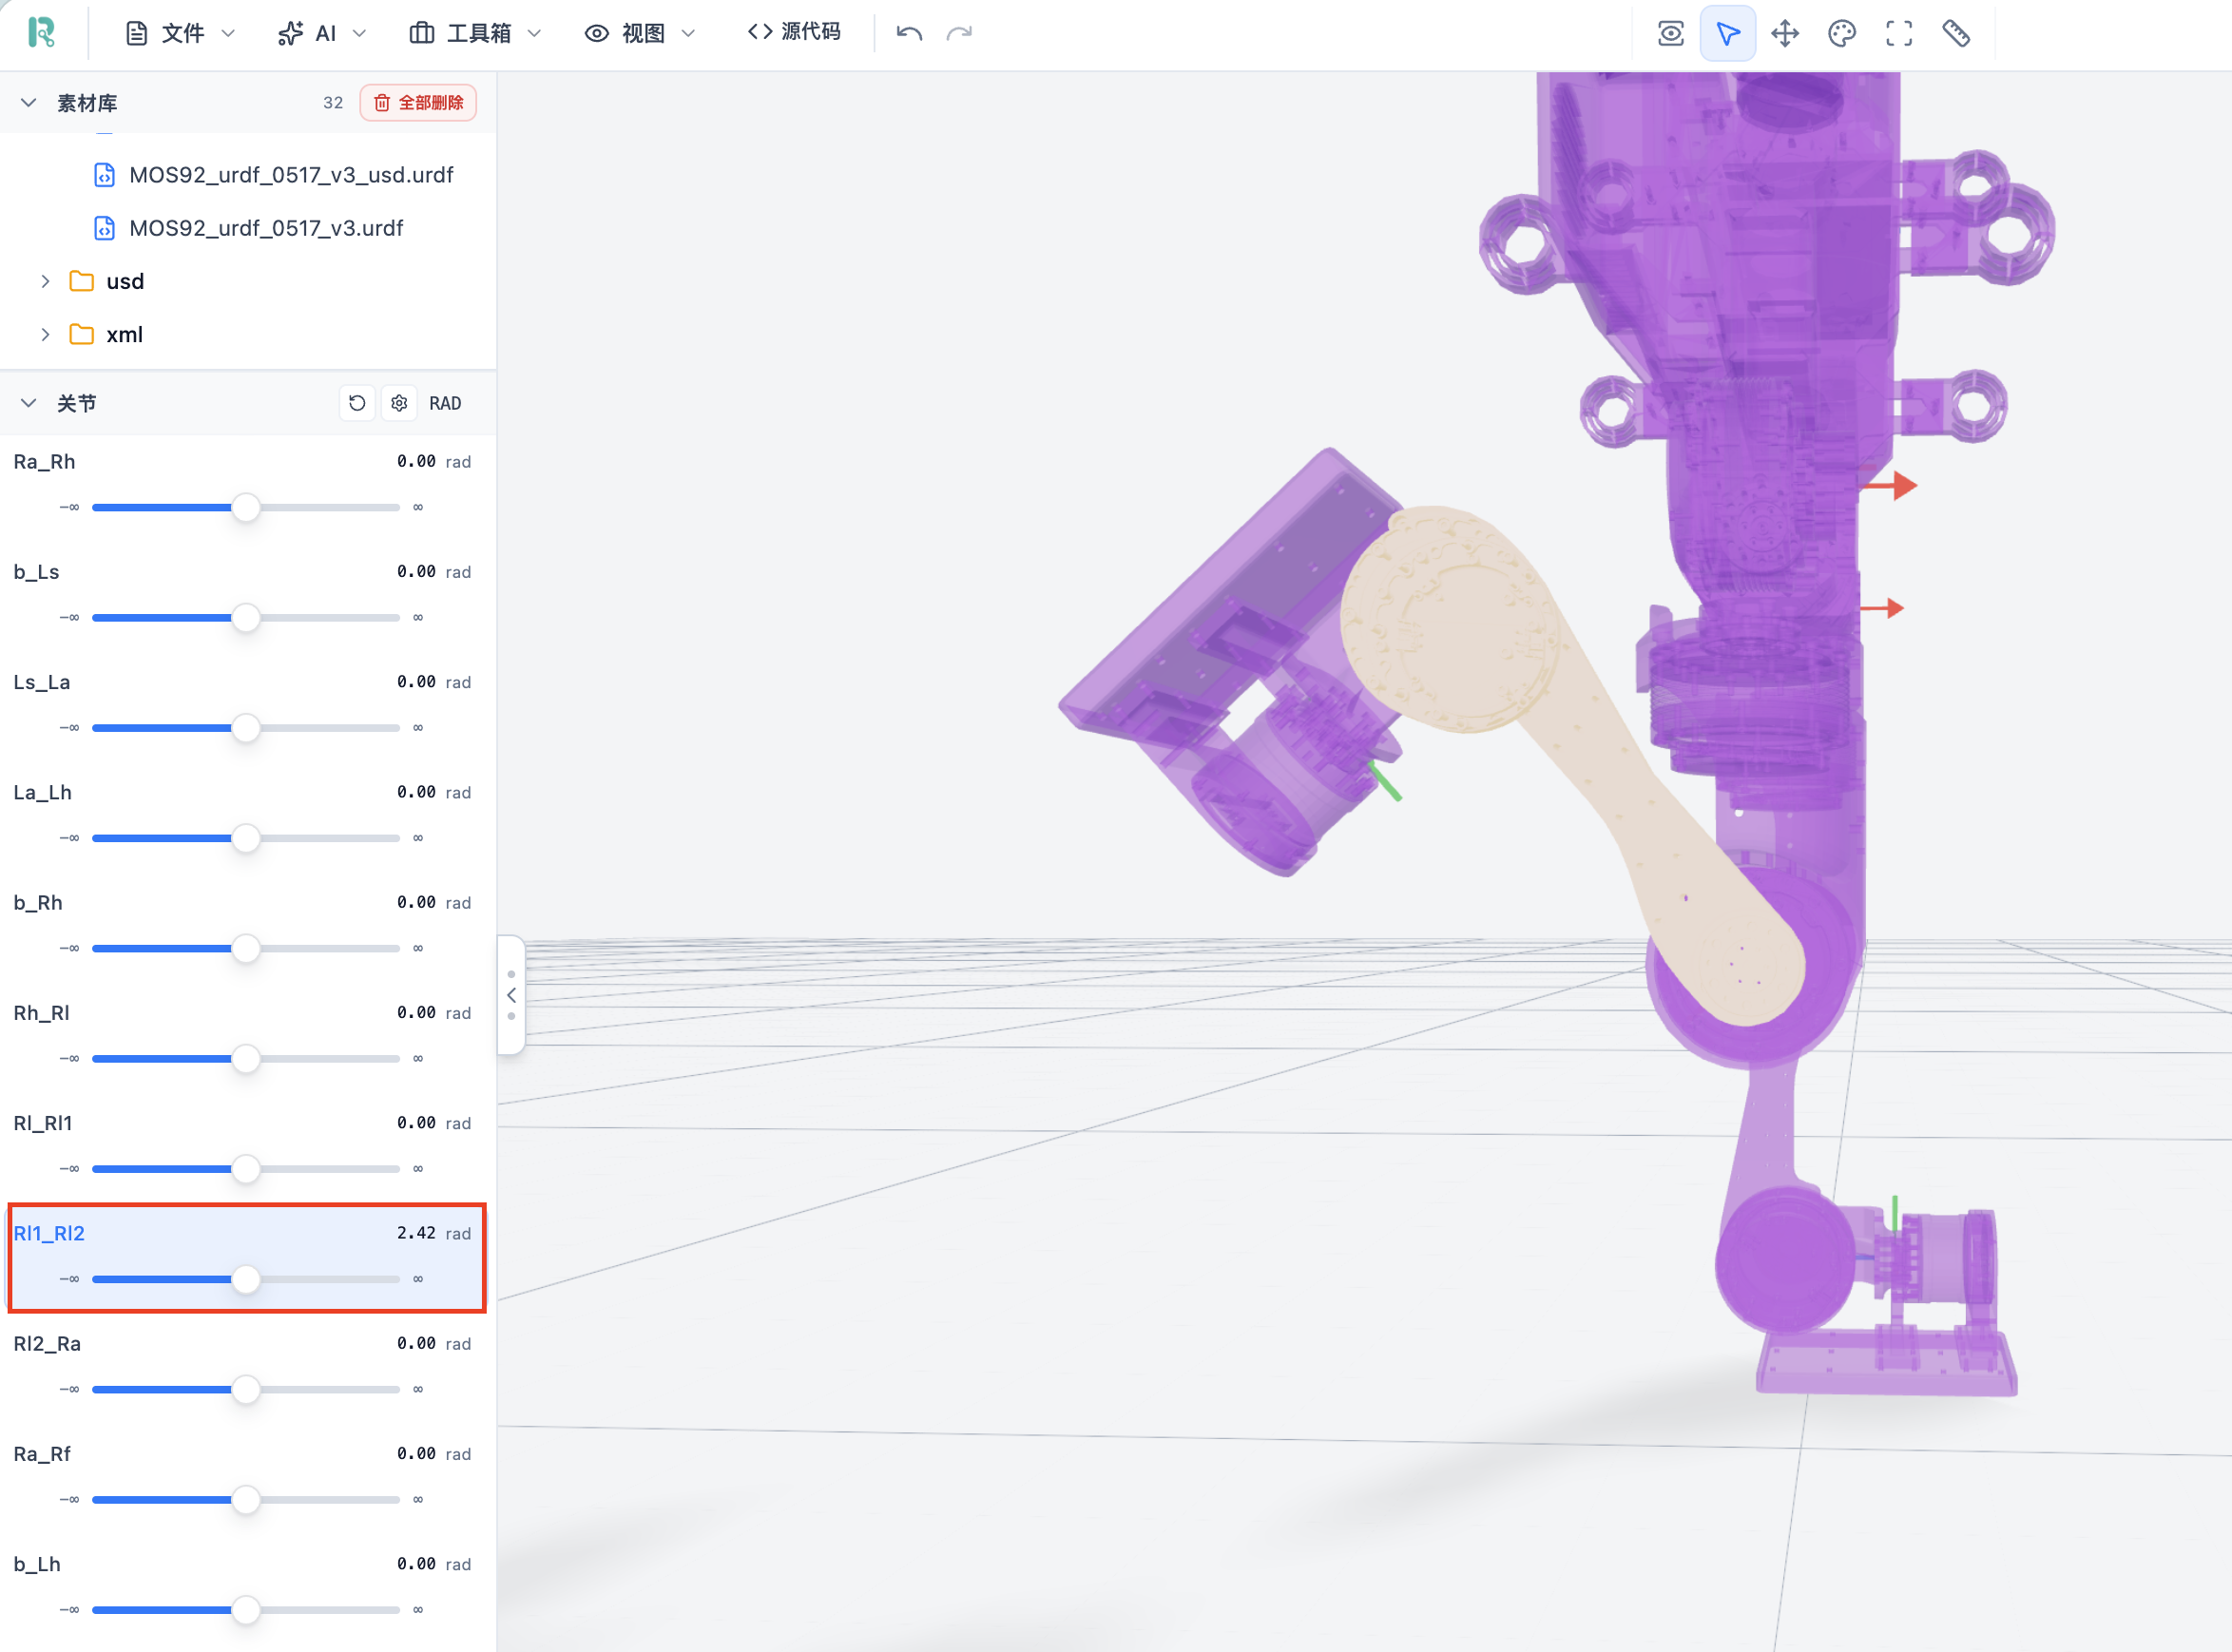Collapse the 关节 panel

(x=29, y=403)
